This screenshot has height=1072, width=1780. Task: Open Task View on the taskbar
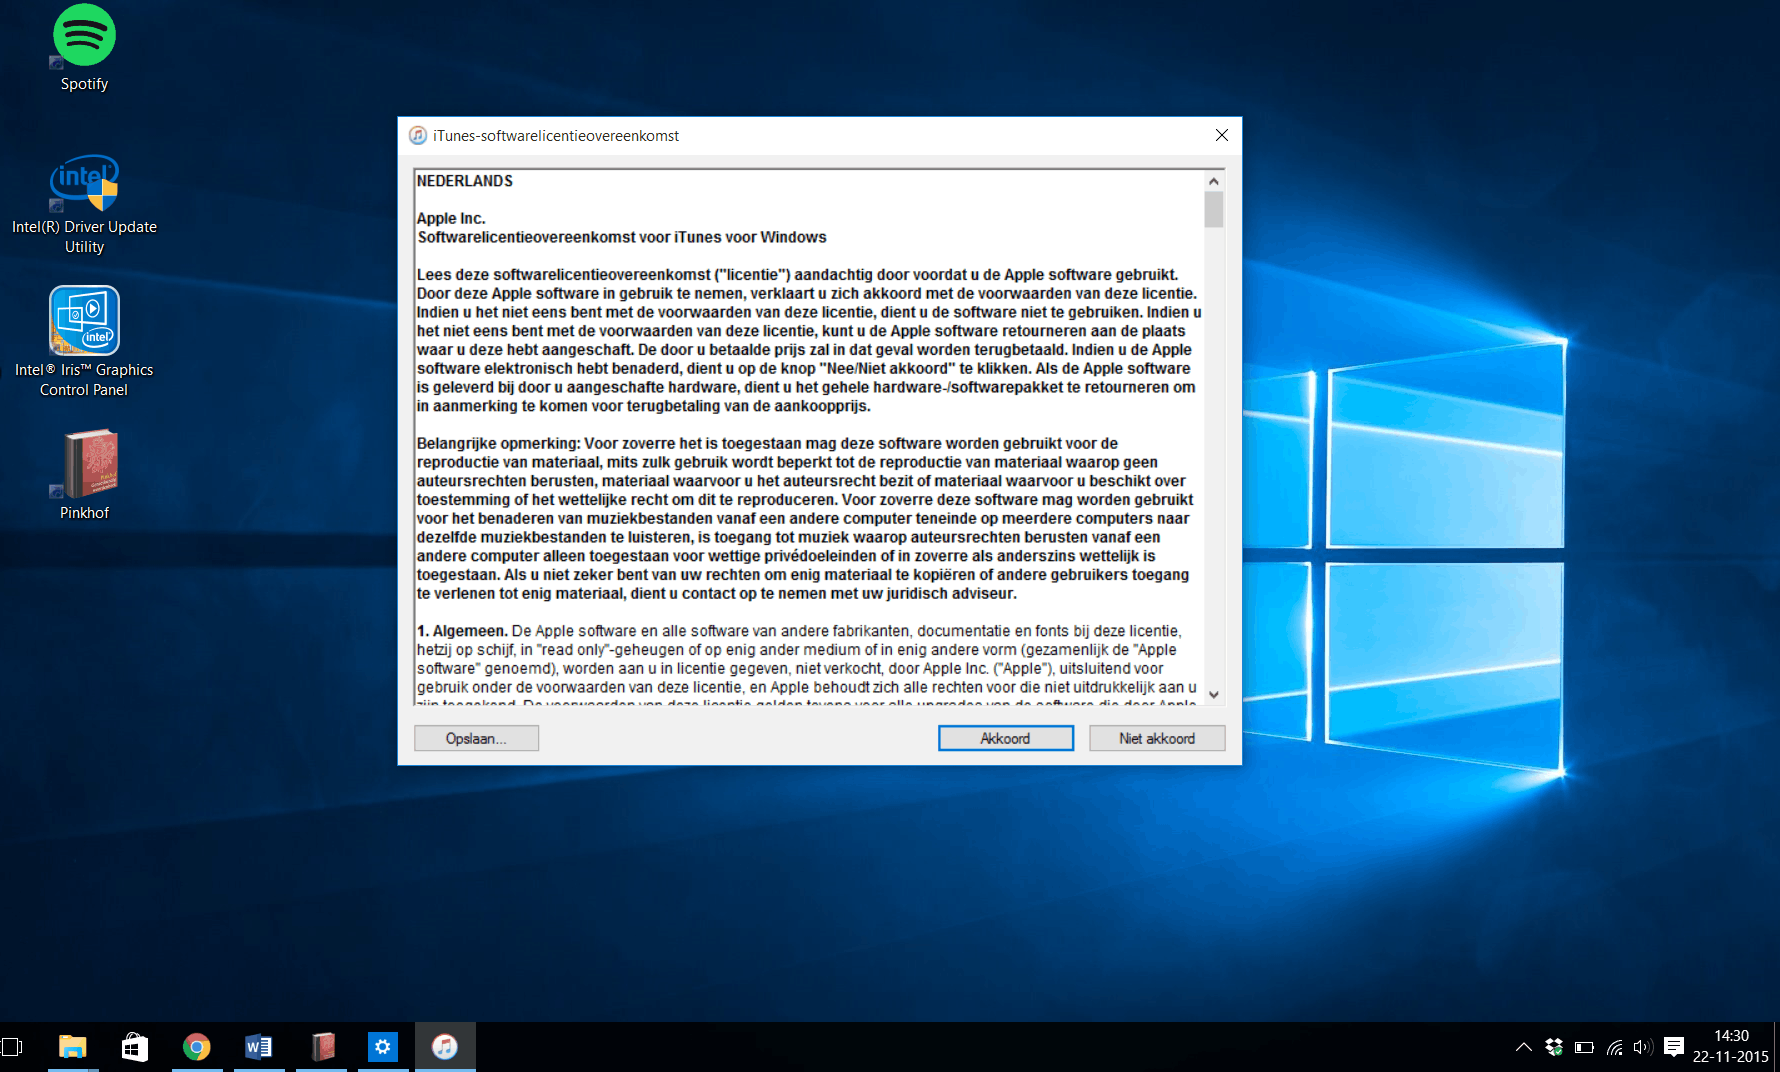[x=12, y=1047]
